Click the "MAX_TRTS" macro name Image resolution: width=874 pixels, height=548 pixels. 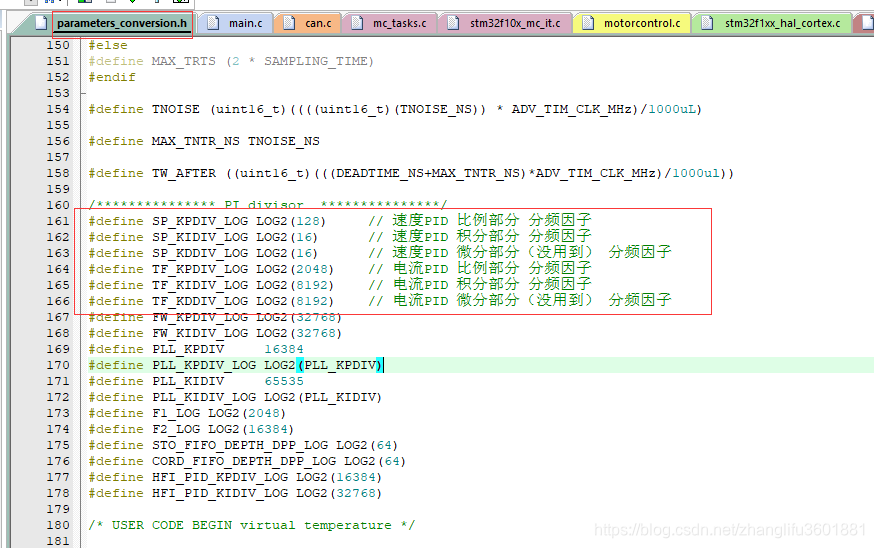(183, 61)
